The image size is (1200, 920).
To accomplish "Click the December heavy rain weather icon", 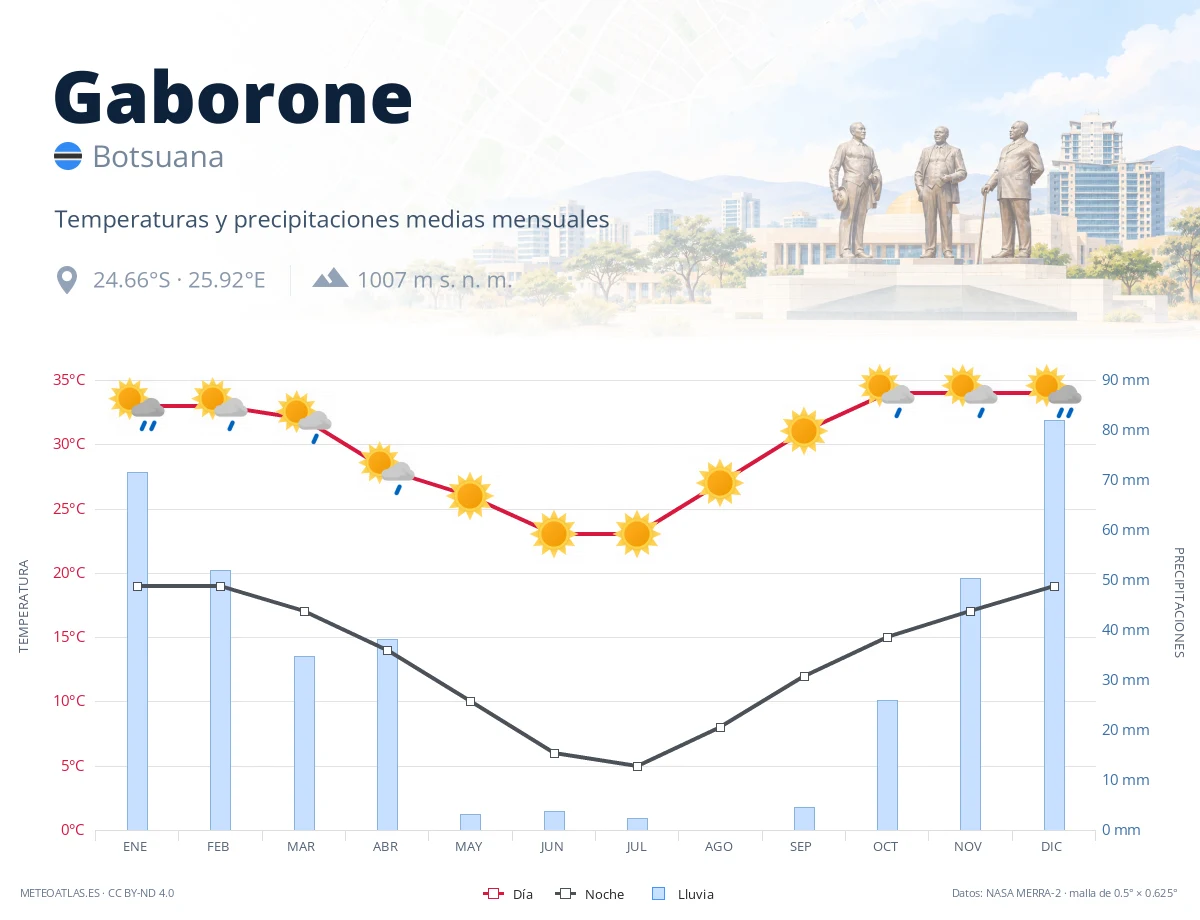I will pos(1054,392).
